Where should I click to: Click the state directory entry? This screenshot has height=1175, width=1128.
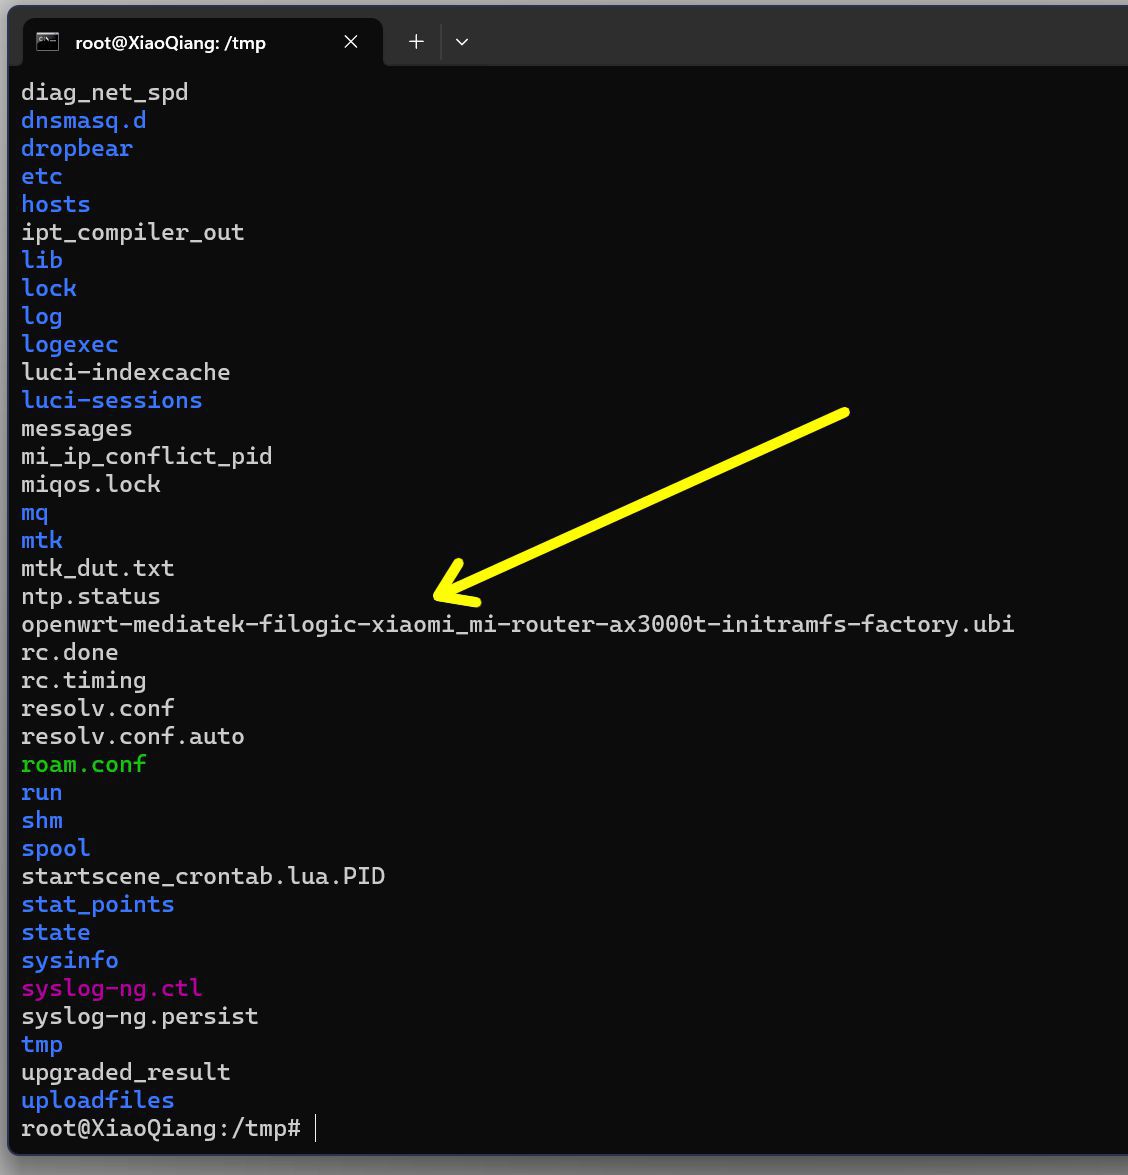point(55,933)
